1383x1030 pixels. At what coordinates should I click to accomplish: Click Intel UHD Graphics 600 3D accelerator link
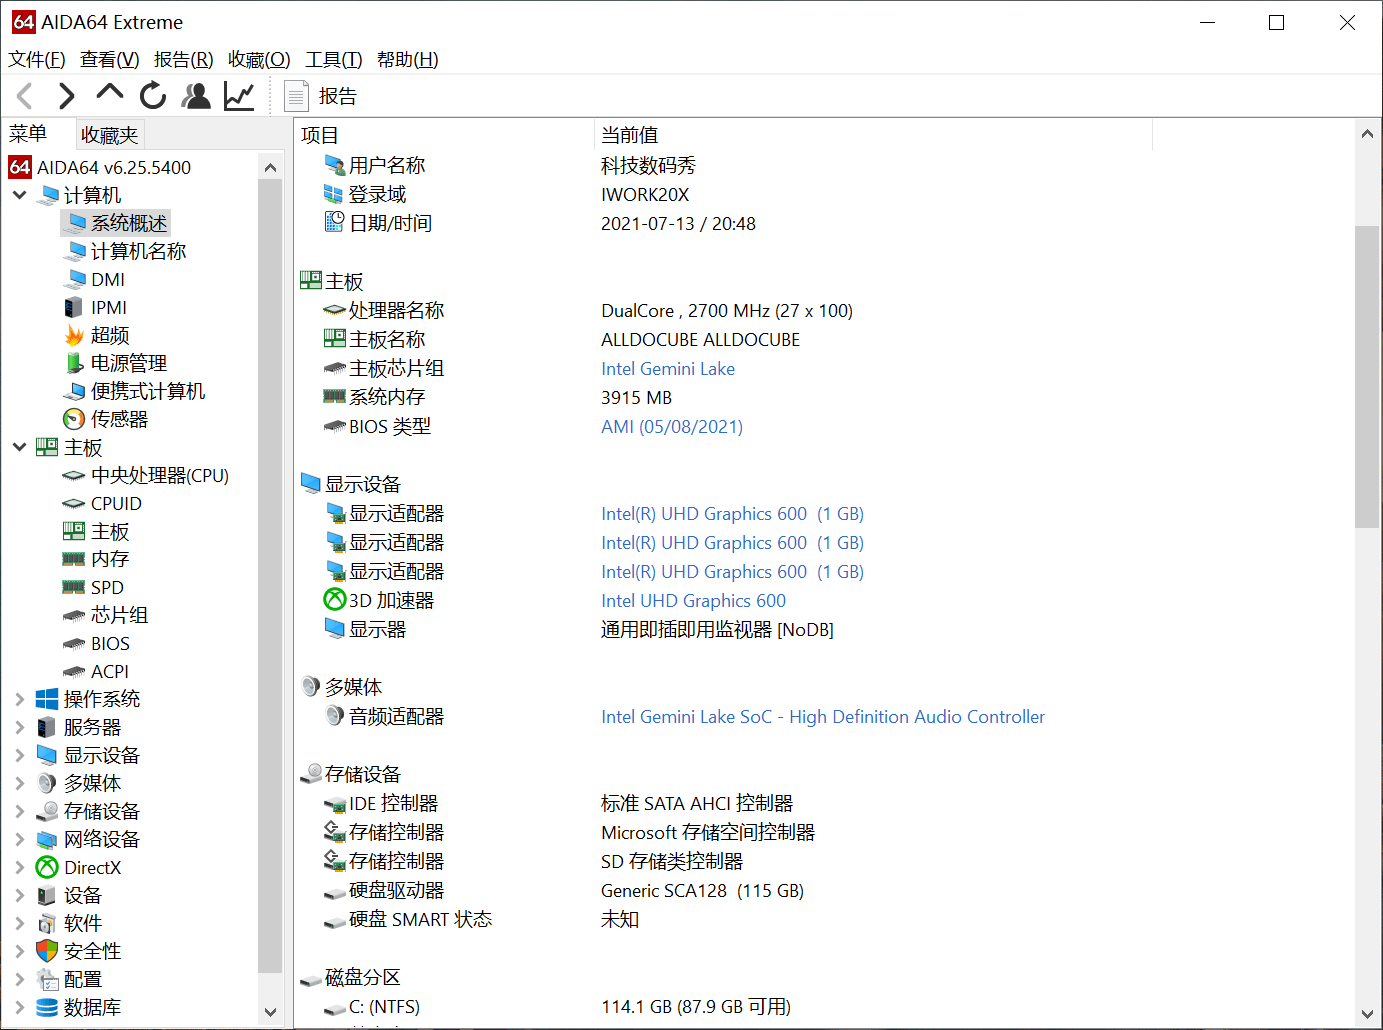point(693,601)
